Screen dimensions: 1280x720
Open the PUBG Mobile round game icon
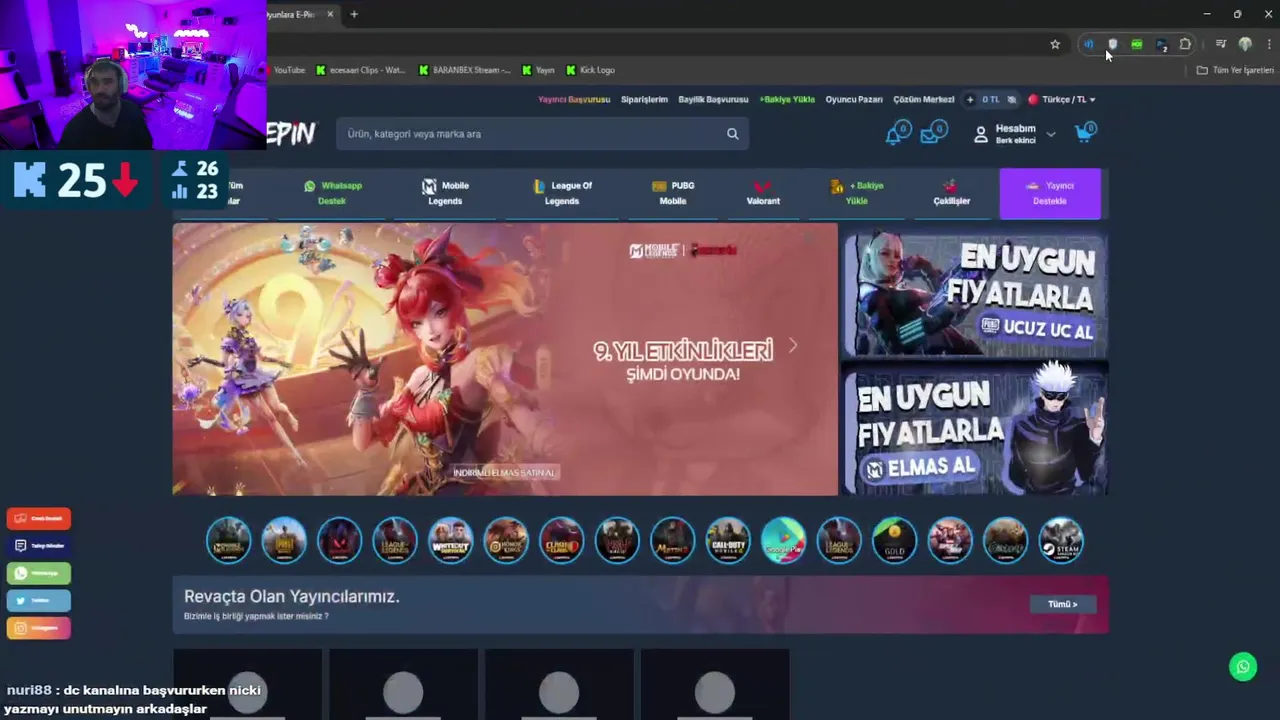tap(284, 540)
